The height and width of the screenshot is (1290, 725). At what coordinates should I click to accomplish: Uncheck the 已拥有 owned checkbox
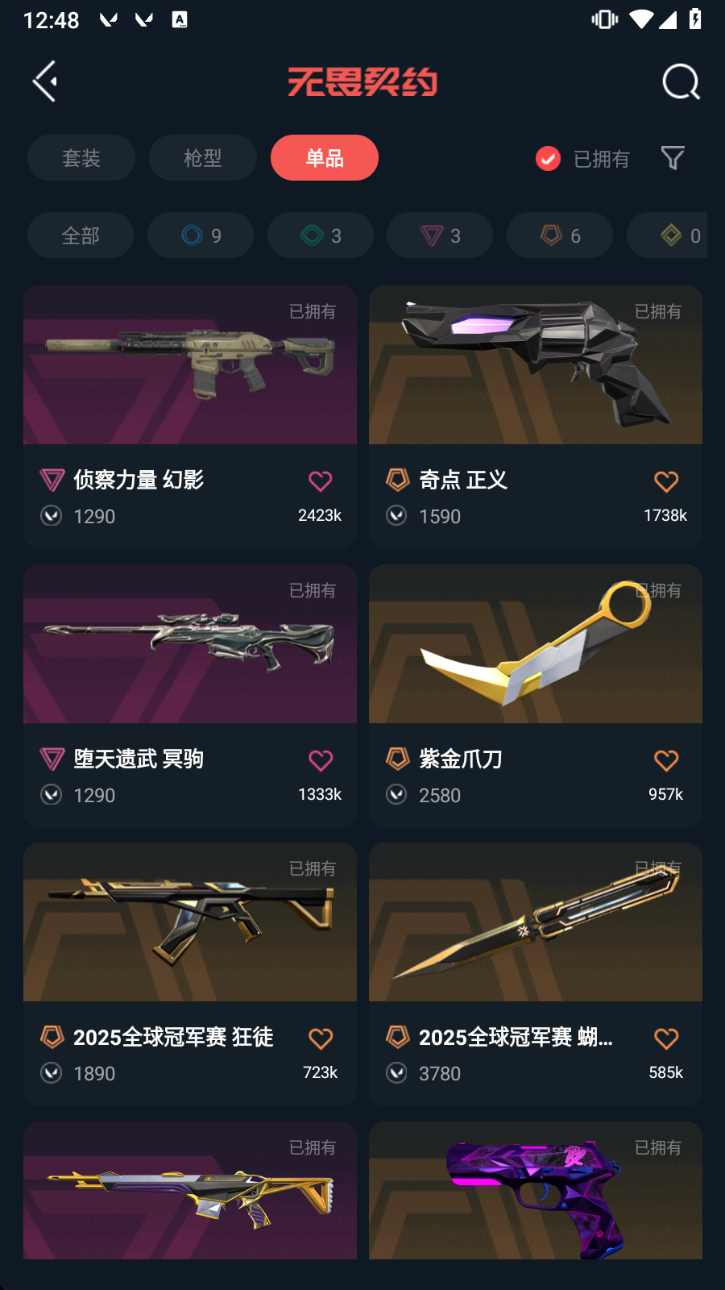[548, 158]
